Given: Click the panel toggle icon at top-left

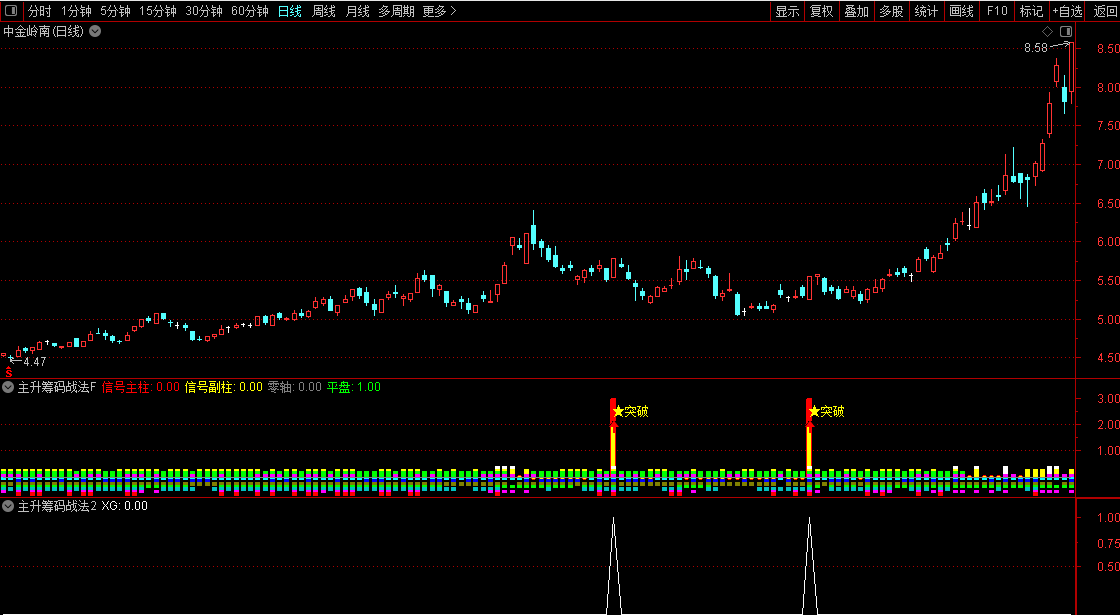Looking at the screenshot, I should pyautogui.click(x=11, y=11).
